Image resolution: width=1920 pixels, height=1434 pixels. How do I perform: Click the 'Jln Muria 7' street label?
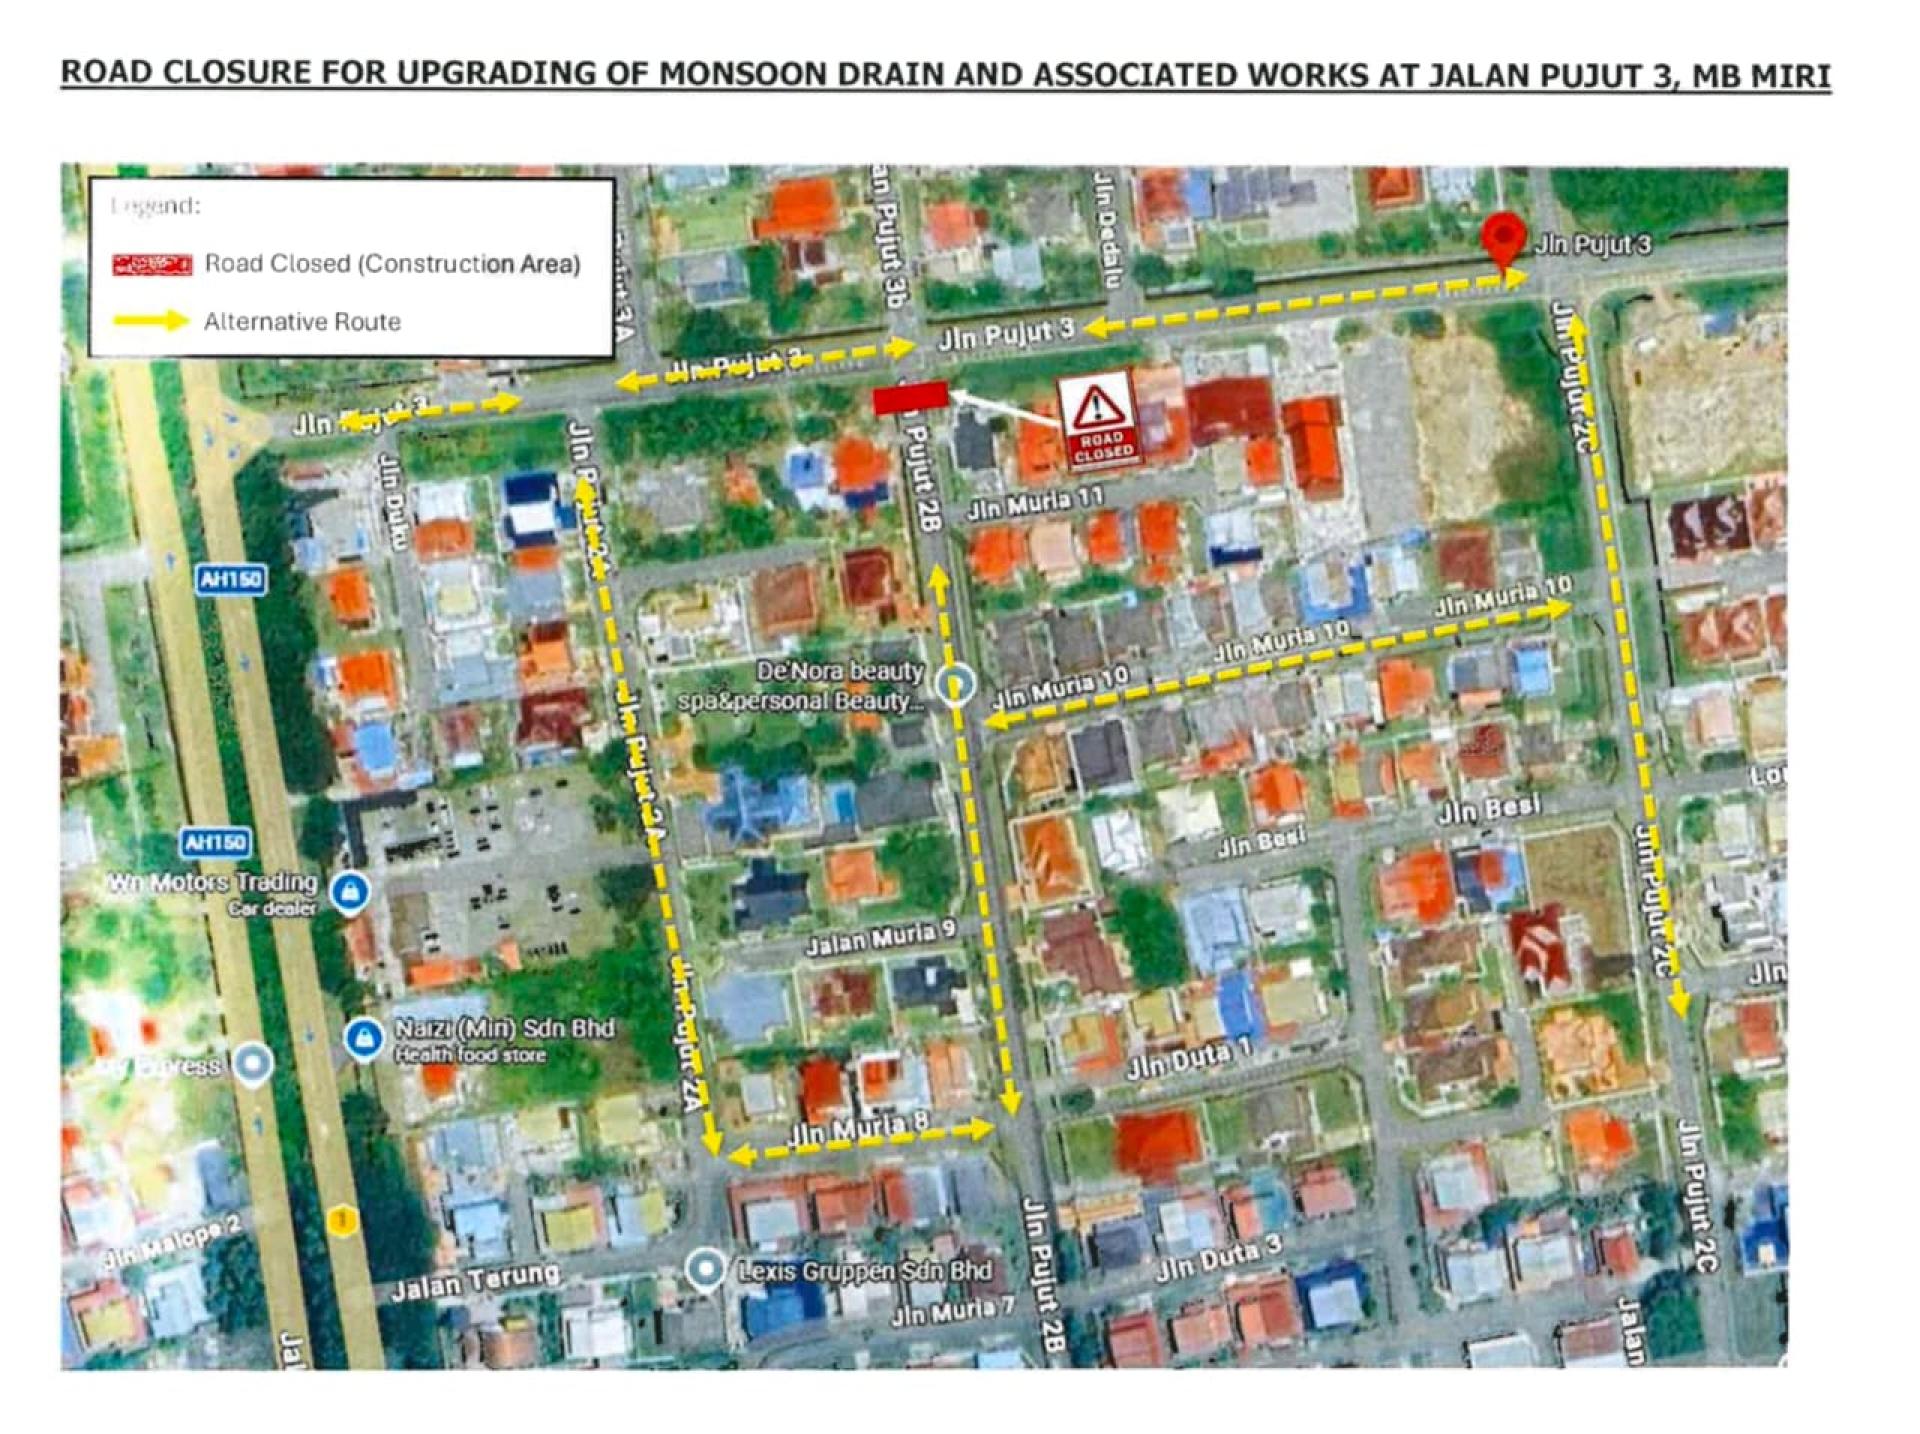coord(952,1312)
